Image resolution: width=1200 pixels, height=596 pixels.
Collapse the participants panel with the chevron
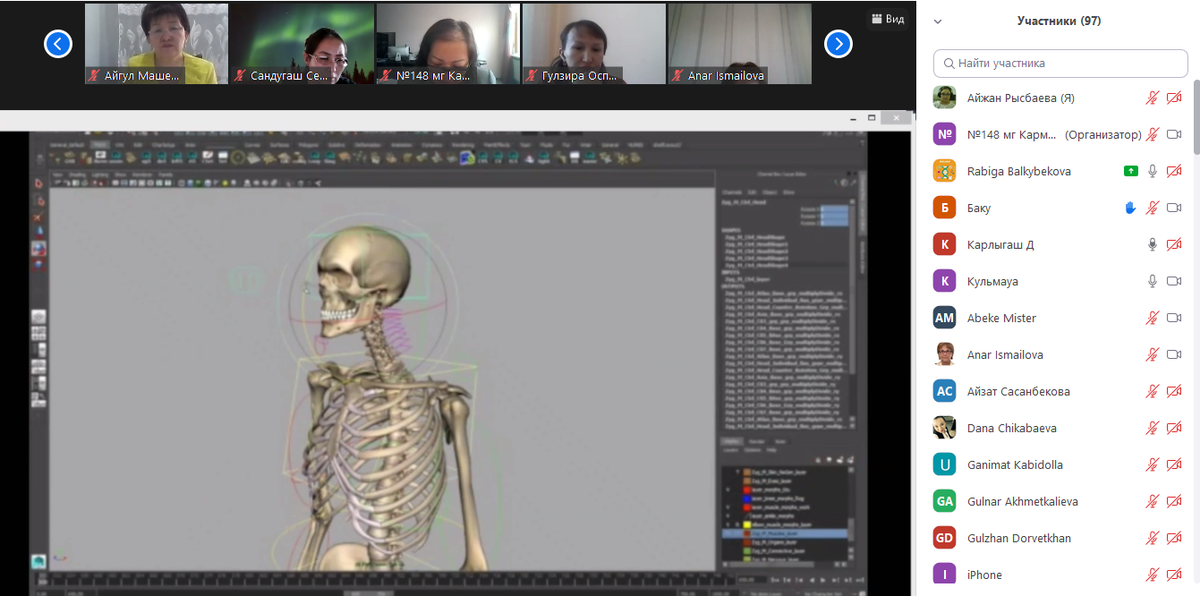pyautogui.click(x=938, y=21)
